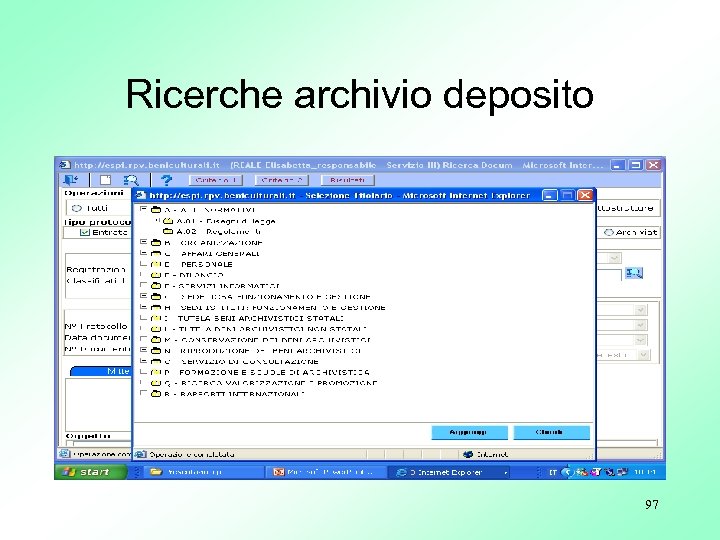Select FORMAZIONE E SCUOLE DI ARCHIVISTICA entry
Screen dimensions: 720x540
tap(267, 372)
